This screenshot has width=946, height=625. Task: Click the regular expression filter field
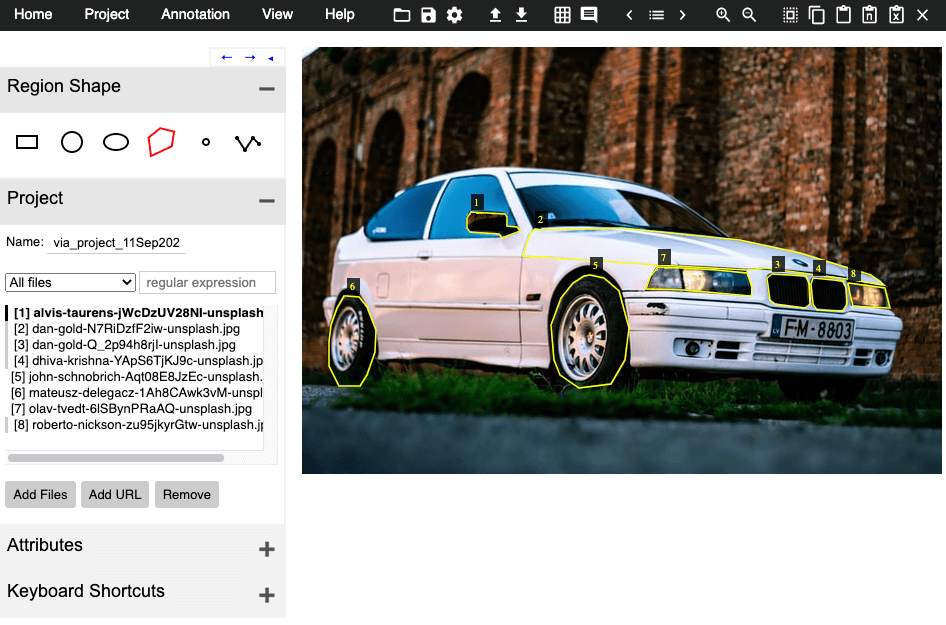pos(208,282)
